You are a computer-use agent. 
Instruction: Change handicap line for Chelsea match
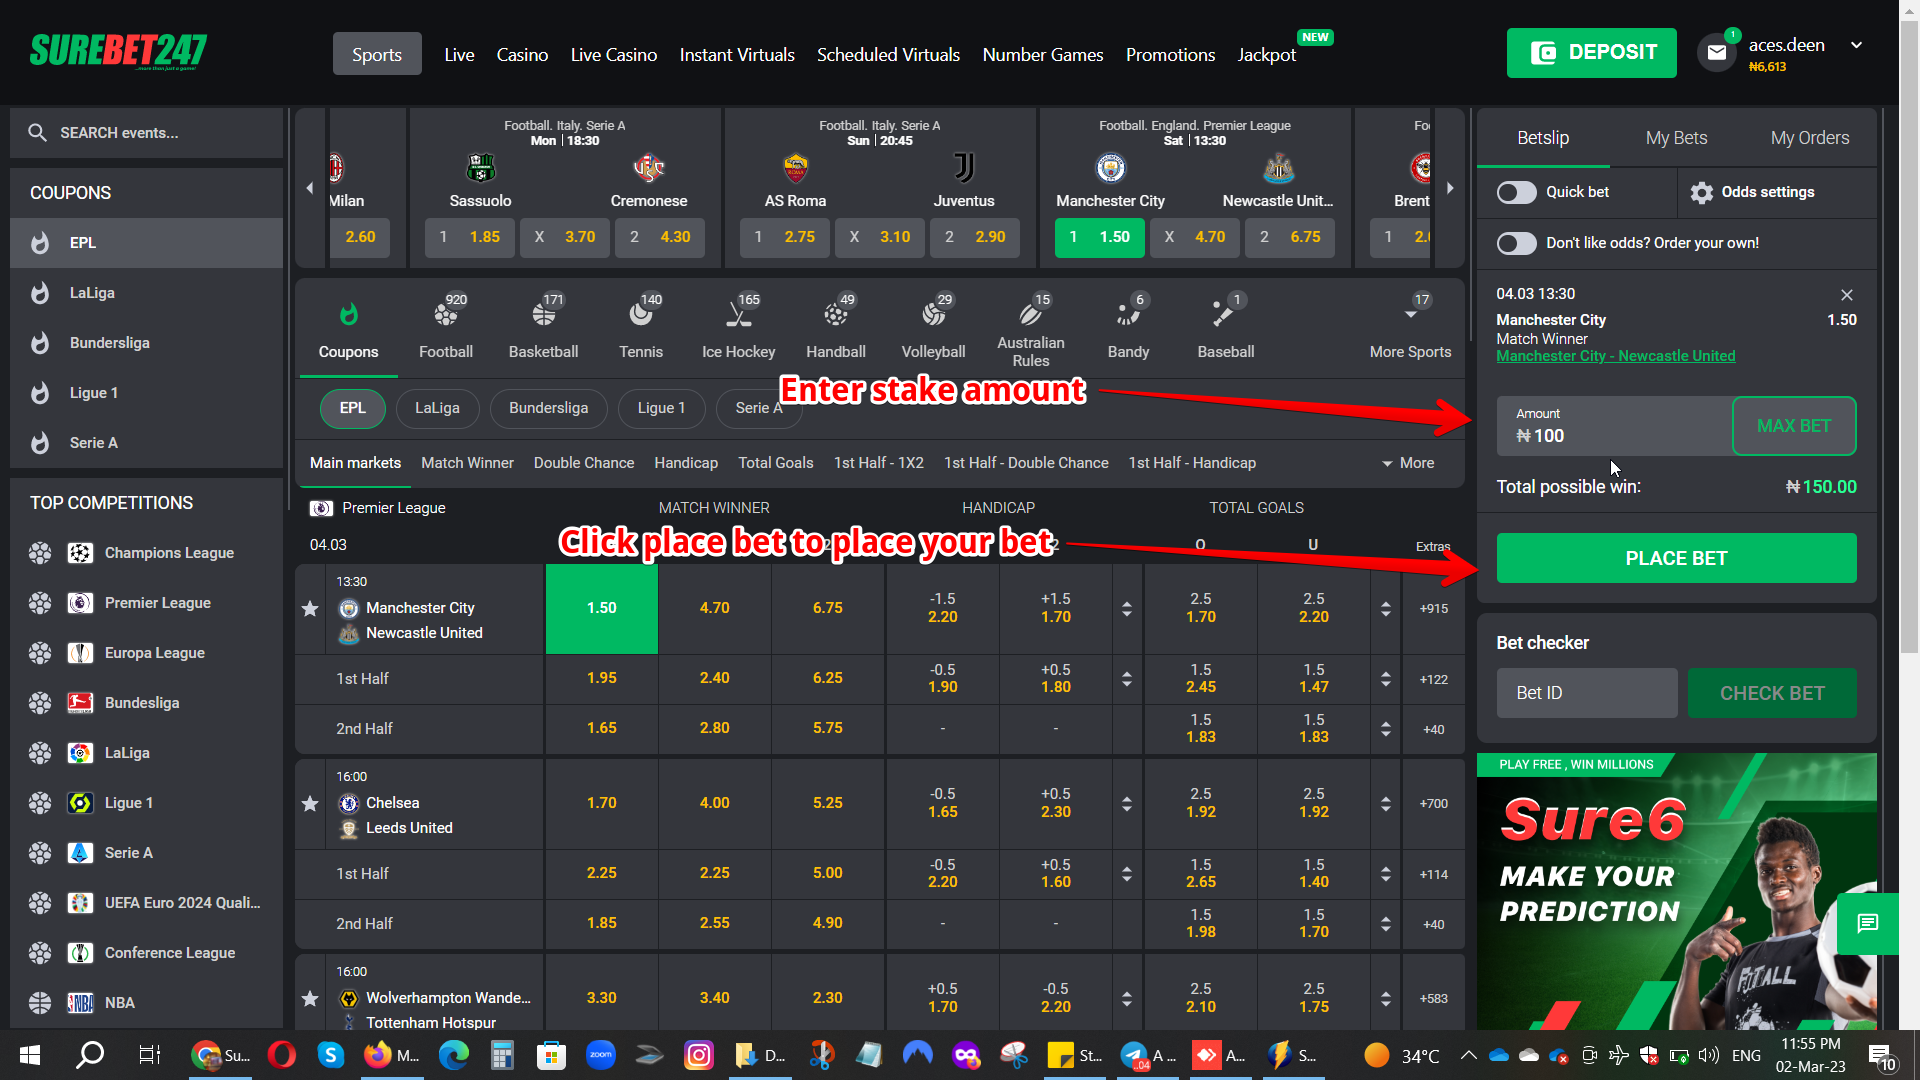1127,803
